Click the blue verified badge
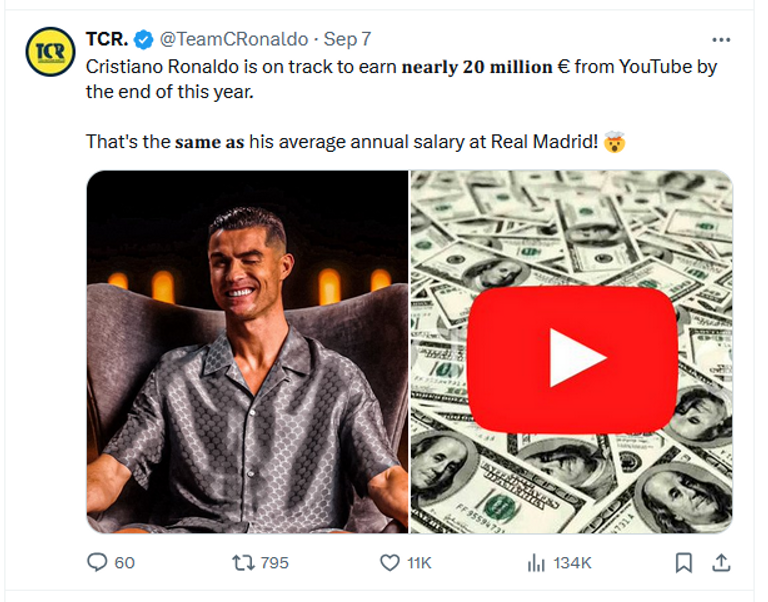The image size is (768, 602). [x=144, y=40]
